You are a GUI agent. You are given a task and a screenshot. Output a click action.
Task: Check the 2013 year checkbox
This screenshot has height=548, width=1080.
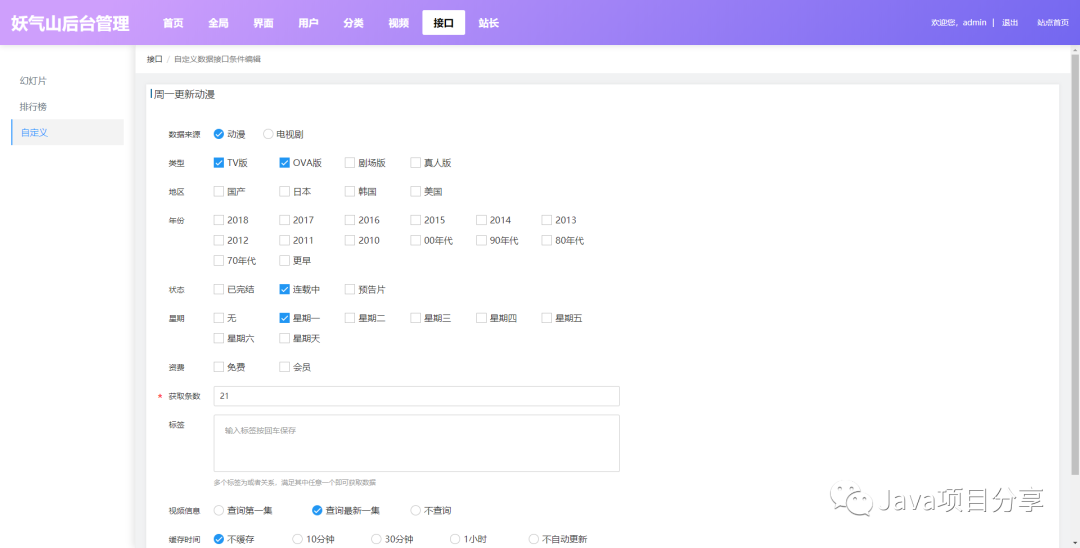[547, 220]
